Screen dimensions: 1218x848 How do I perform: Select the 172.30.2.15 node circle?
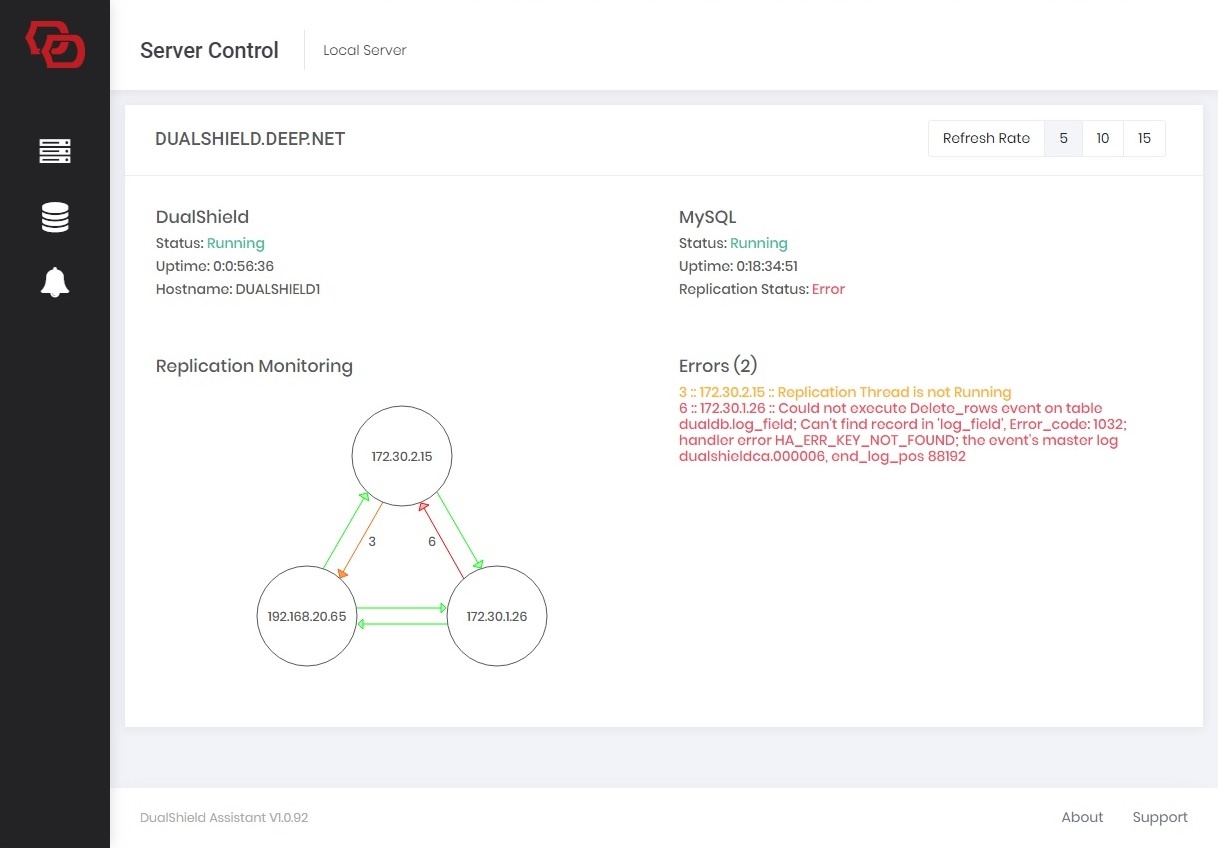(x=402, y=456)
